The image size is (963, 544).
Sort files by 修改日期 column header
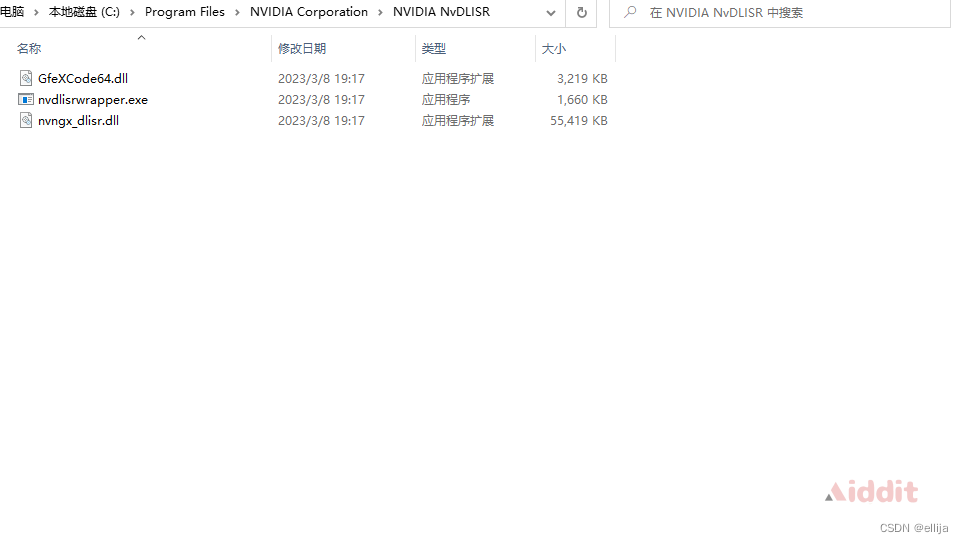[302, 49]
